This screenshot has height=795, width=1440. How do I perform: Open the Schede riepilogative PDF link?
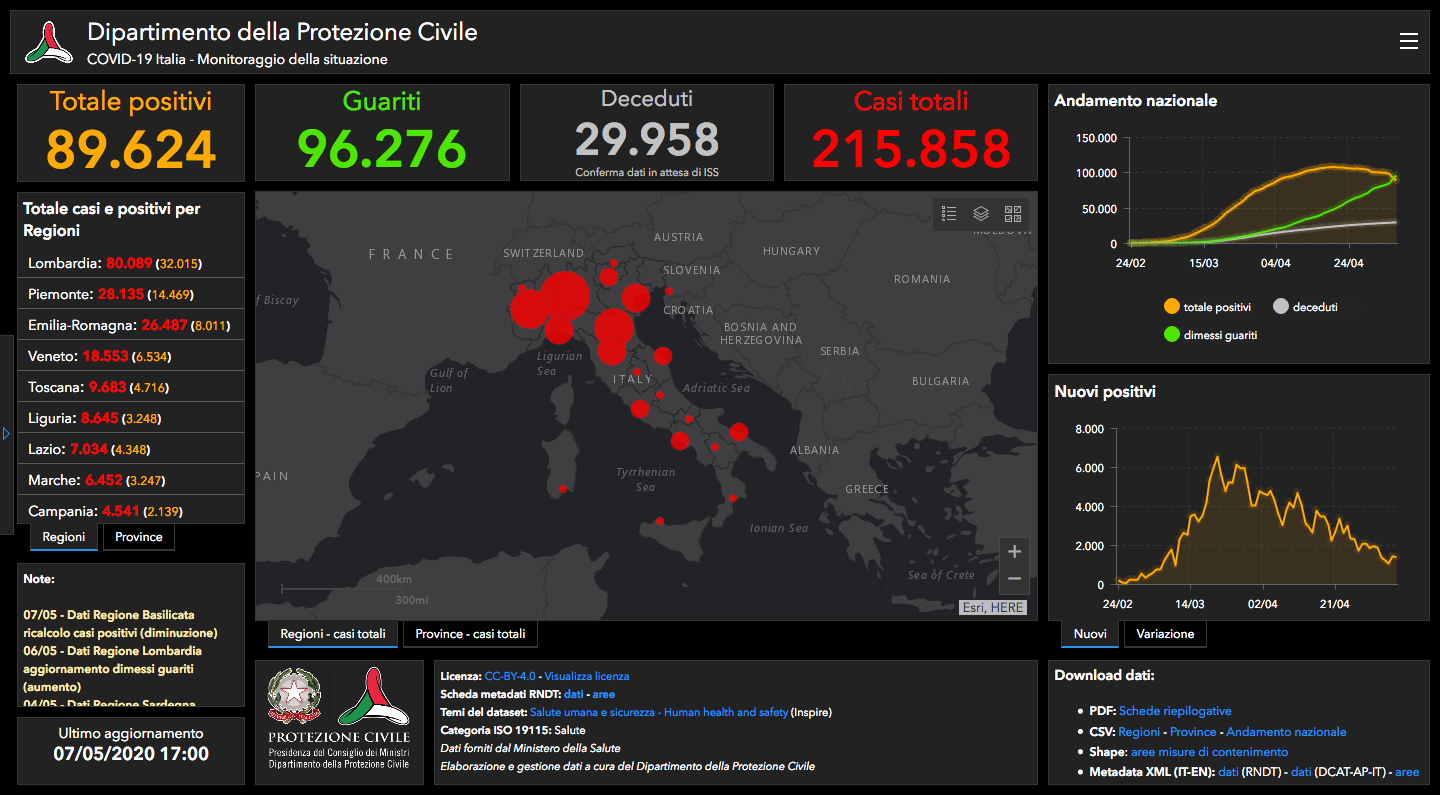click(x=1175, y=711)
